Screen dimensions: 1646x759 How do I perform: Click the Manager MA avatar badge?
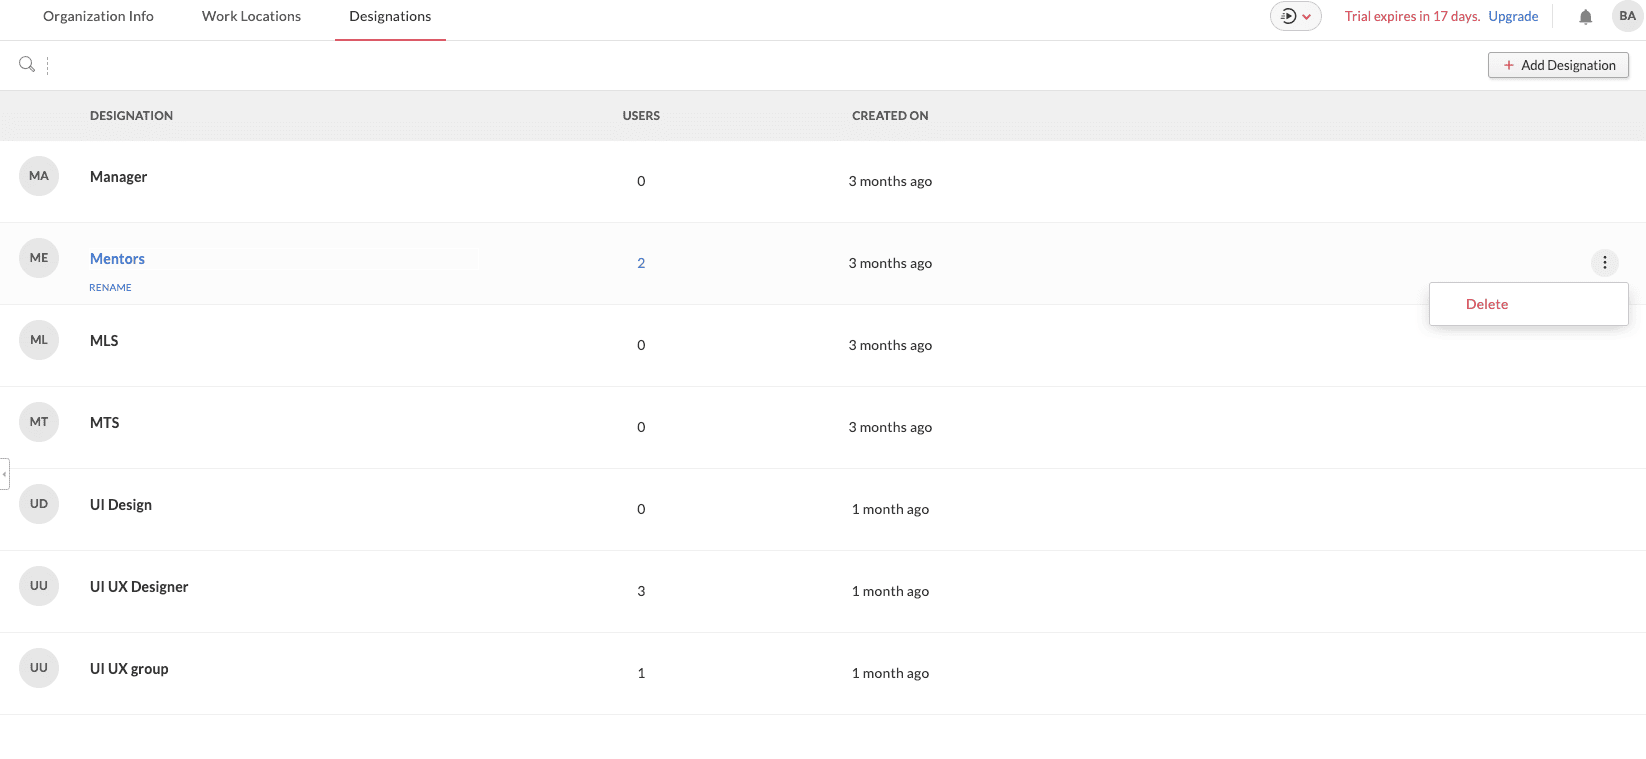click(39, 176)
